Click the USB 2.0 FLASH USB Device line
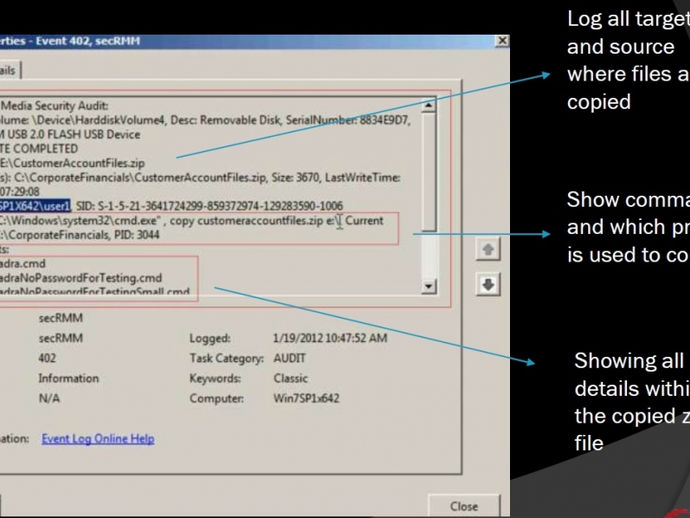 point(70,134)
